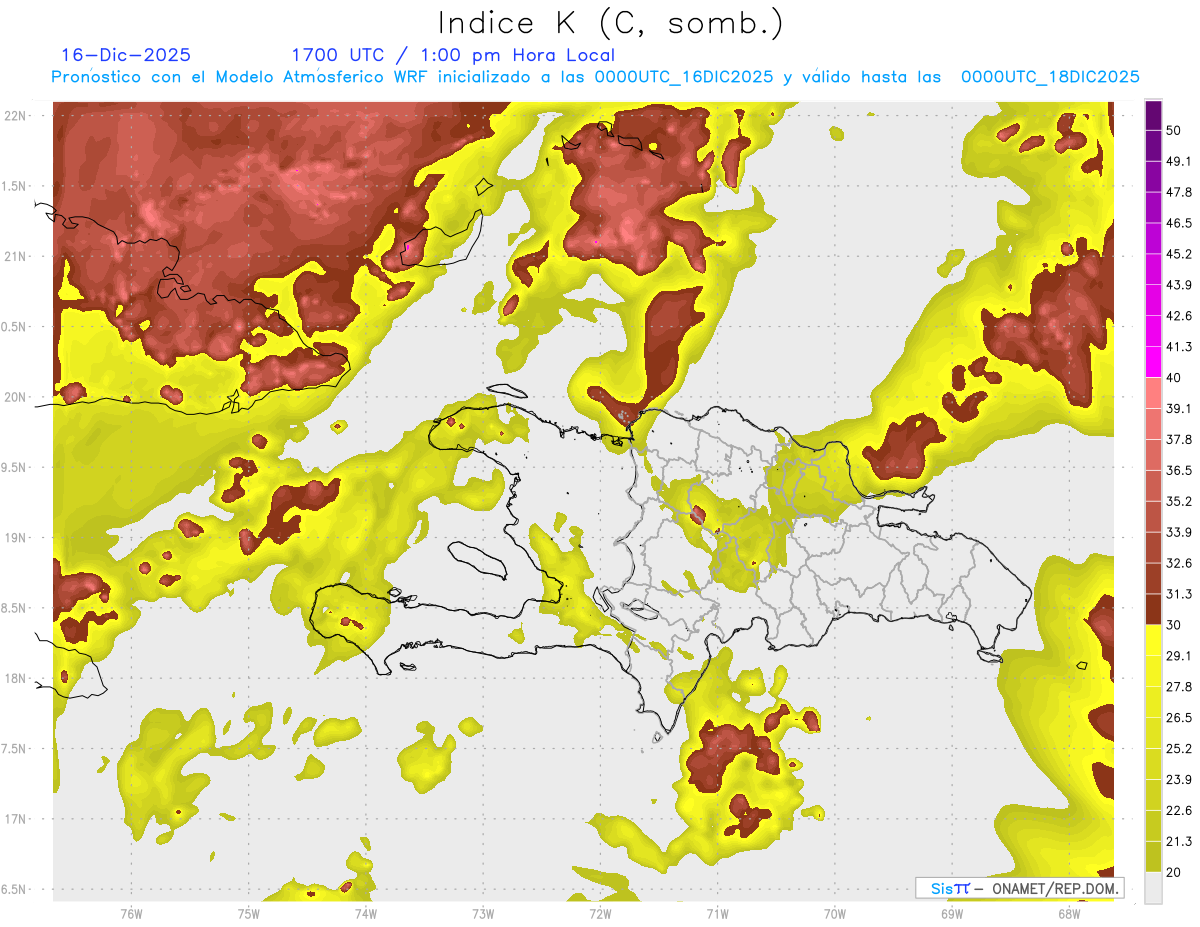
Task: Click the '75W' longitude label
Action: (248, 912)
